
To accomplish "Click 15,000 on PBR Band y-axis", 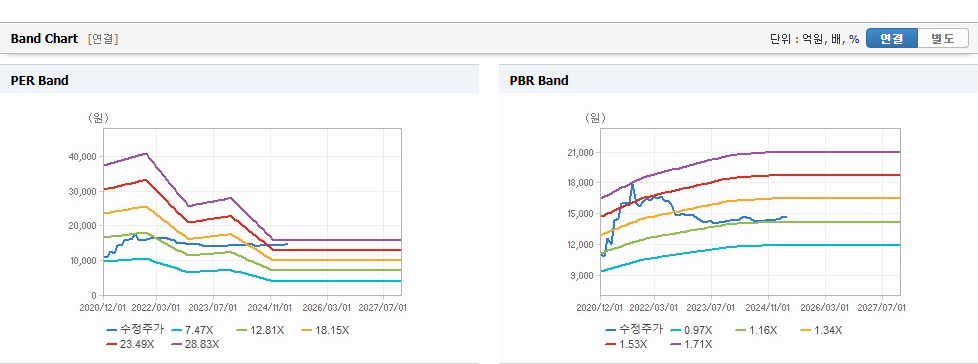I will pos(579,214).
